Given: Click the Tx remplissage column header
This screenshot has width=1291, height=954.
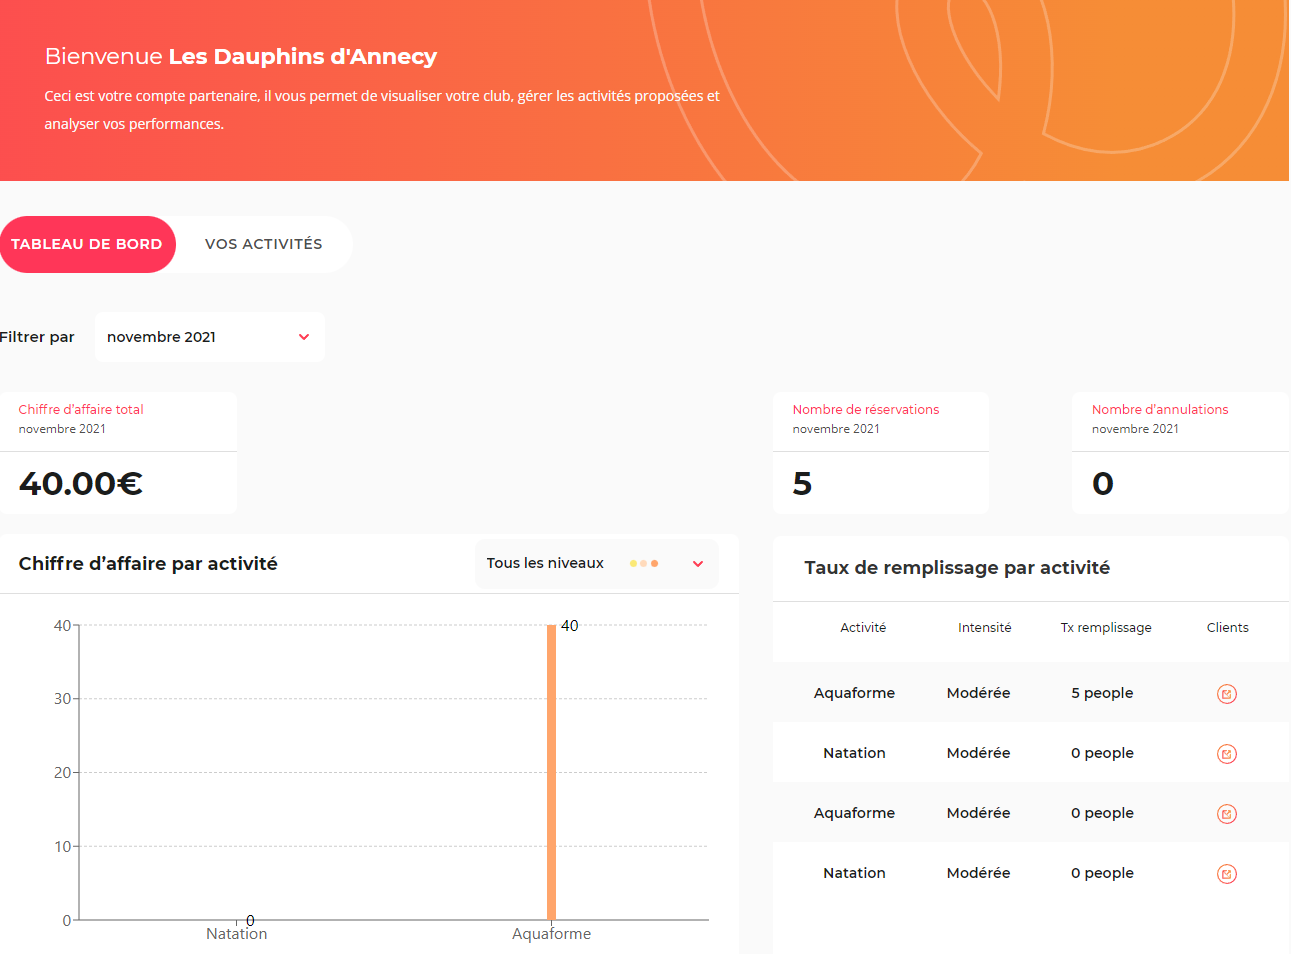Looking at the screenshot, I should (x=1106, y=628).
